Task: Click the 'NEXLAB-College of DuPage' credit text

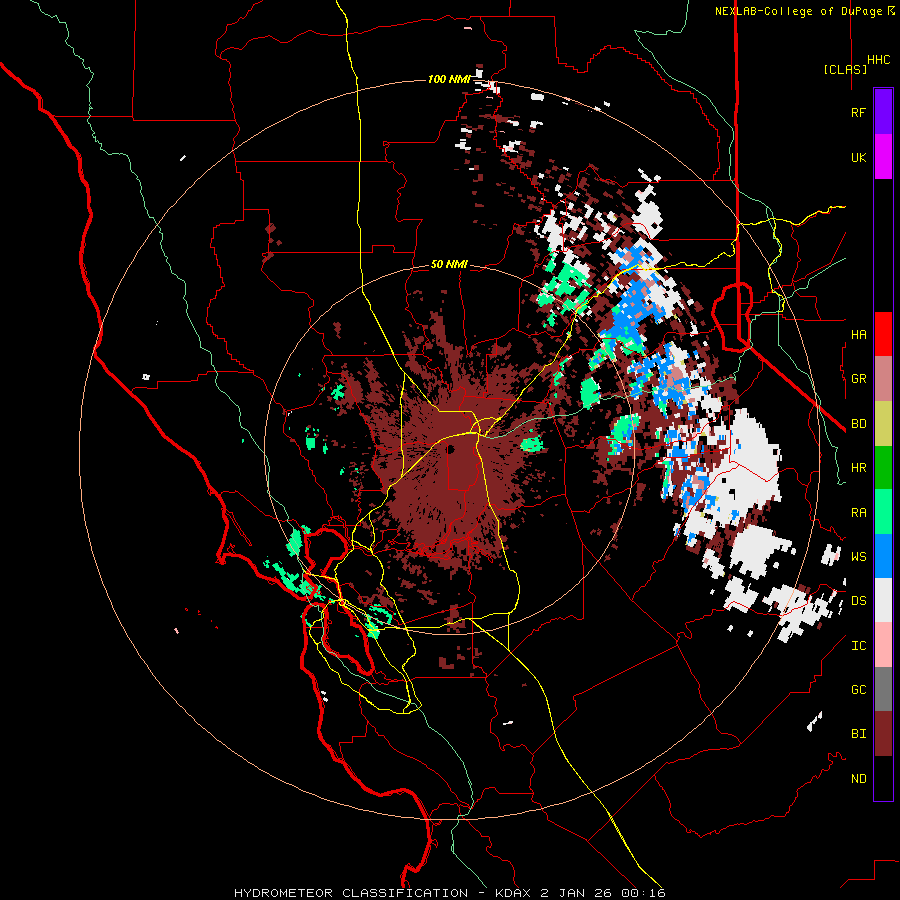Action: [x=800, y=11]
